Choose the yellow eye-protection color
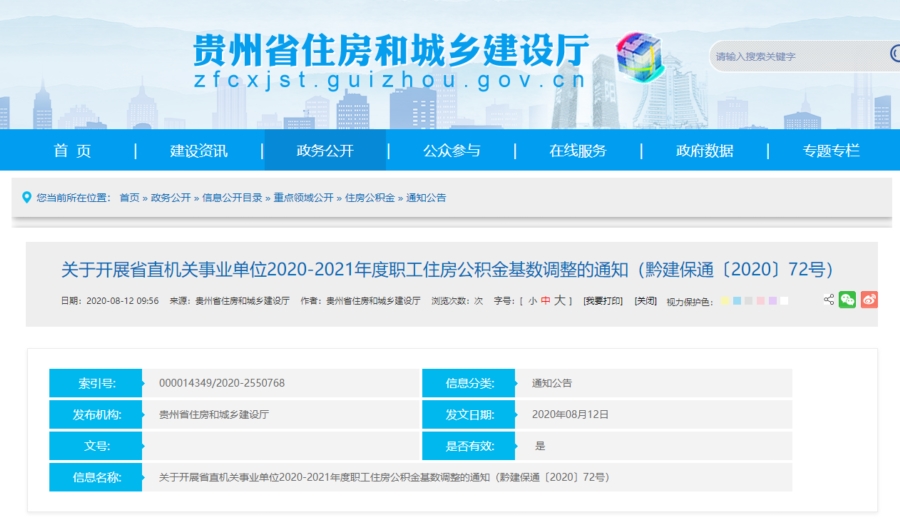900x523 pixels. click(x=725, y=301)
